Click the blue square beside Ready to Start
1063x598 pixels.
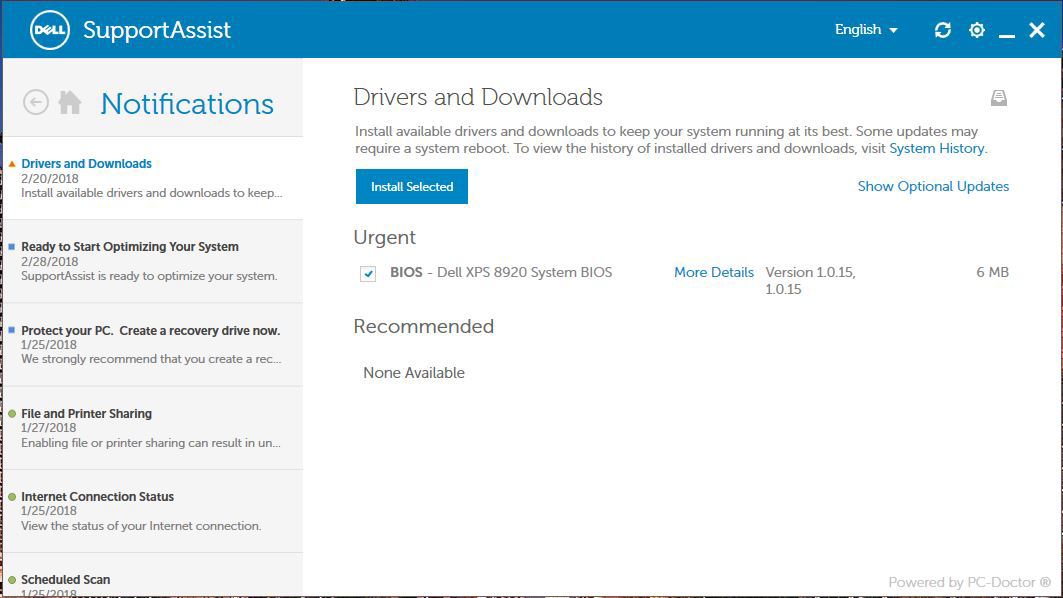(12, 247)
